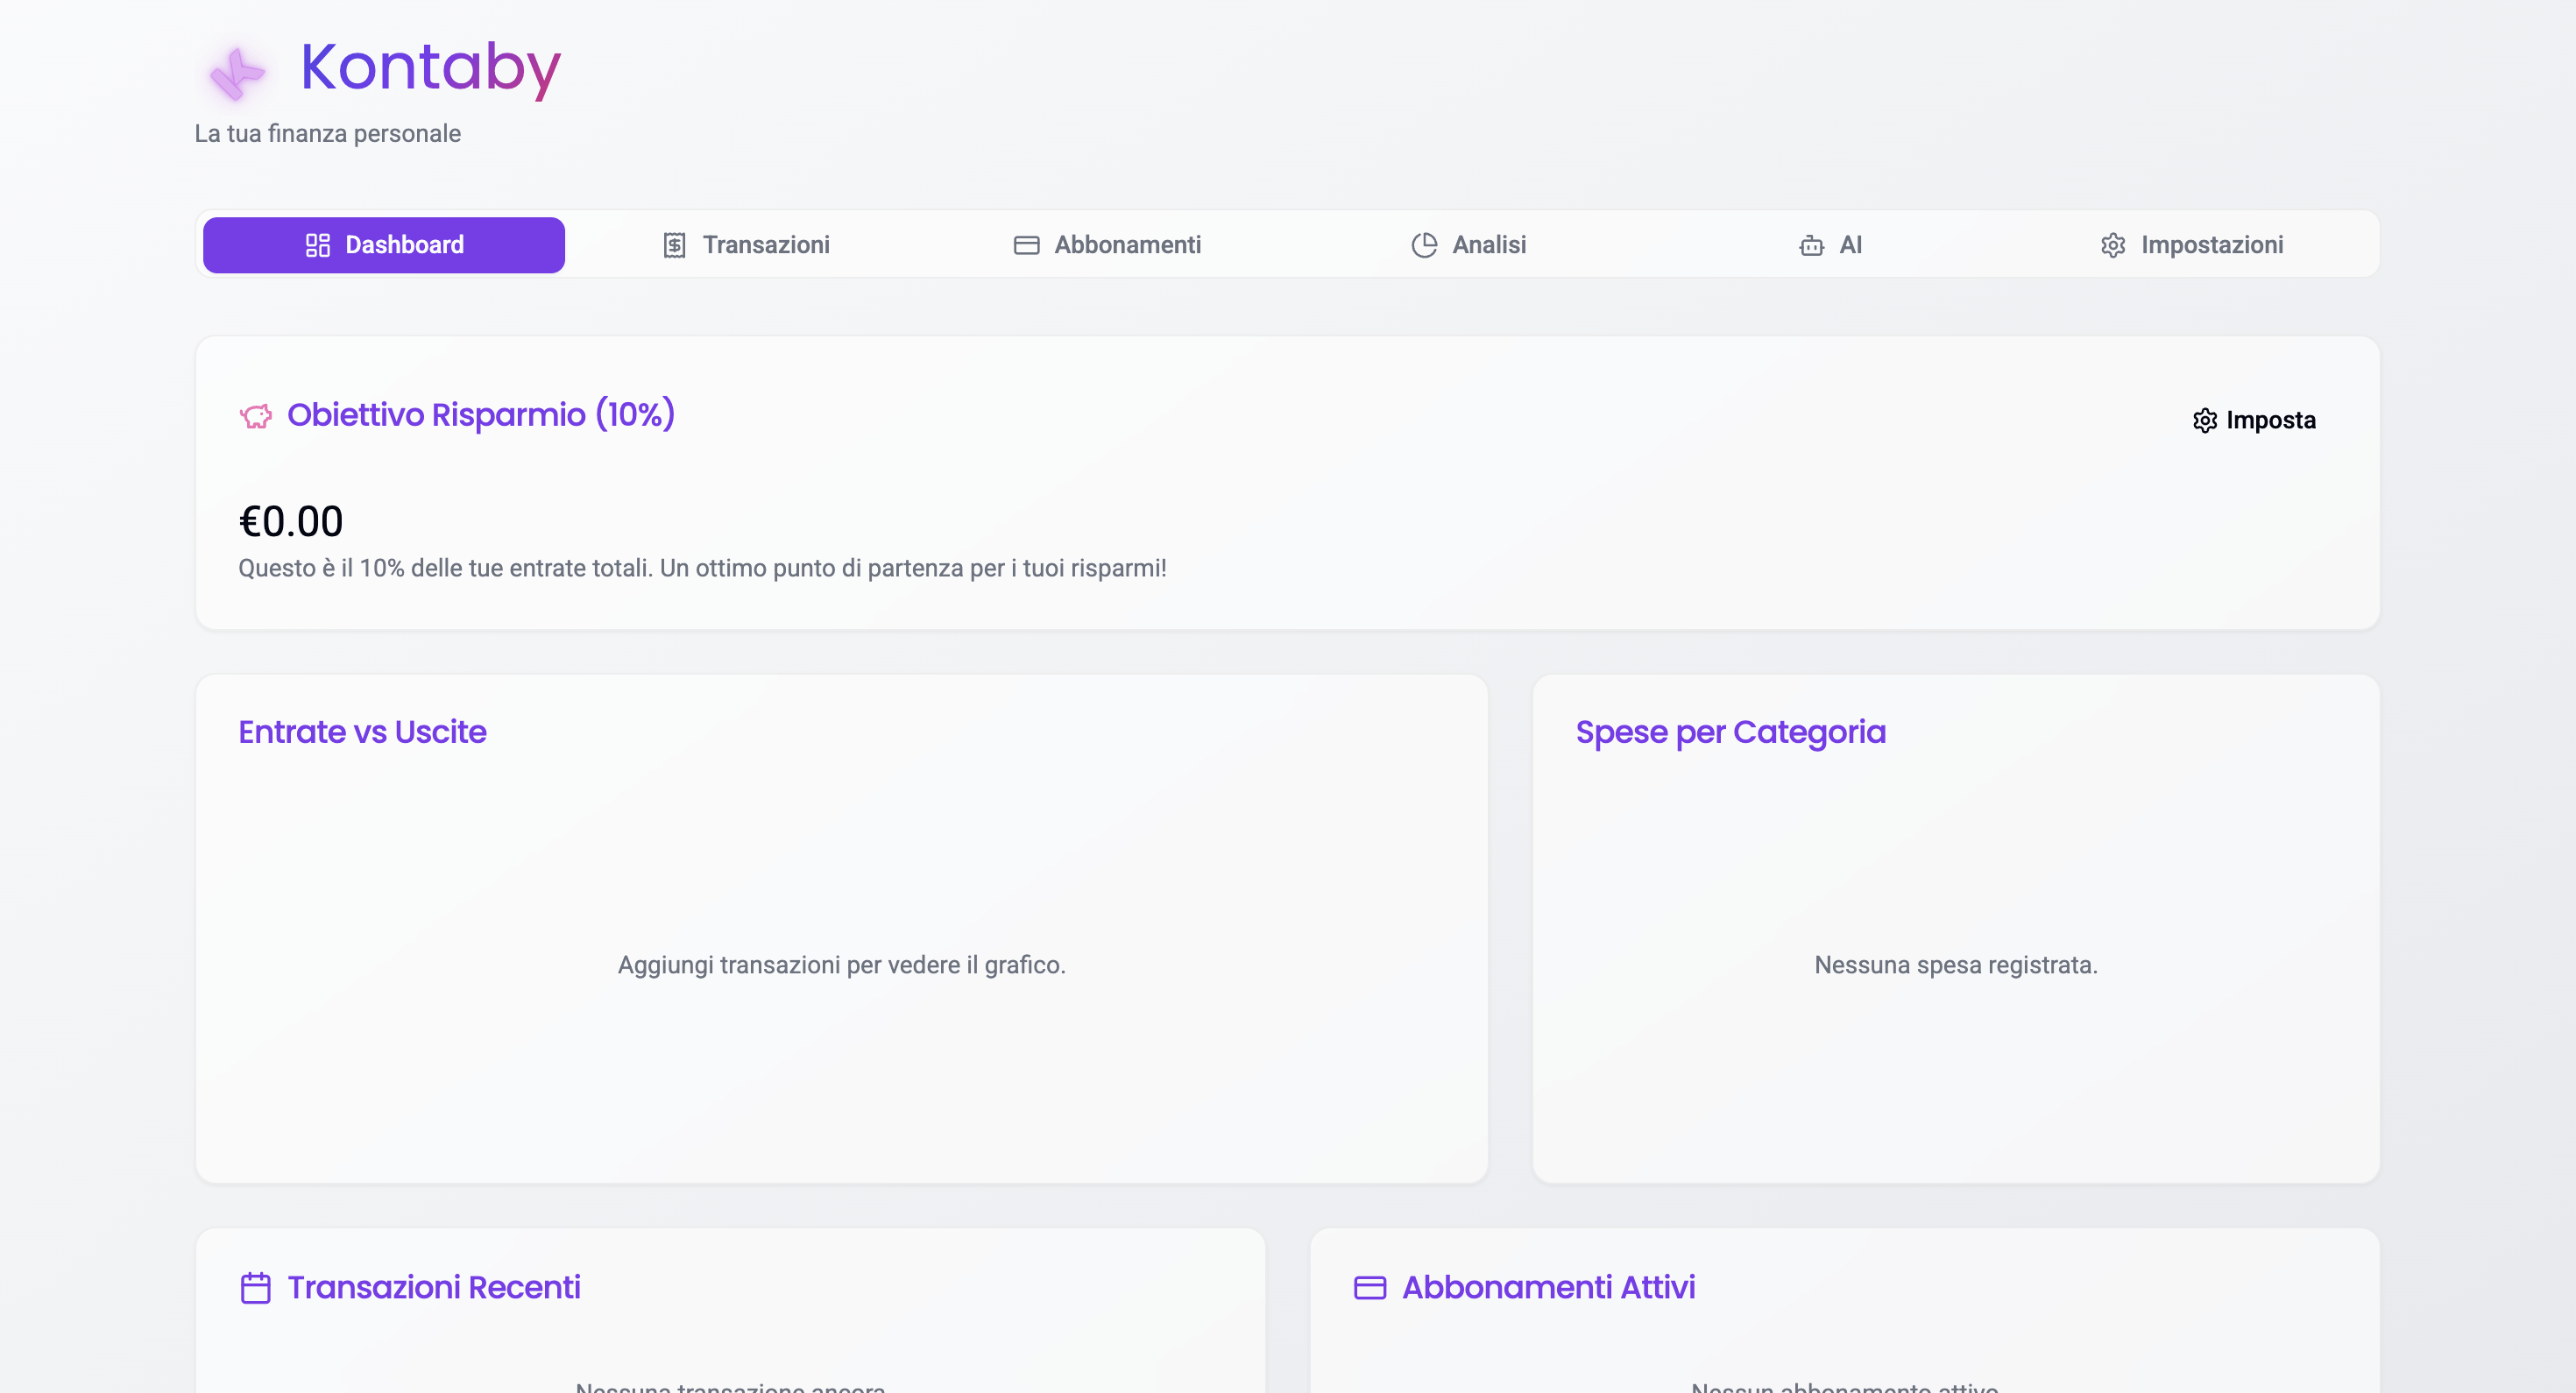This screenshot has width=2576, height=1393.
Task: Click the Analisi pie chart icon
Action: pos(1423,245)
